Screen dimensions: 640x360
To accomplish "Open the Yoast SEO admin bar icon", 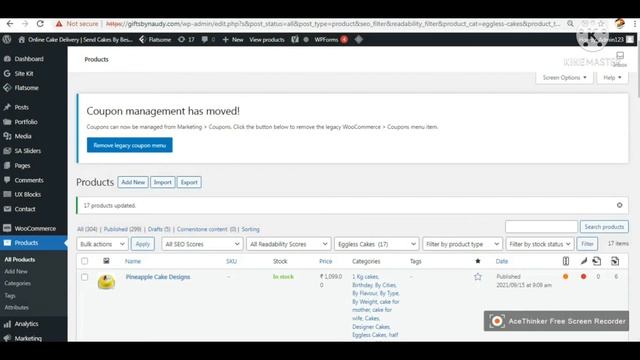I will [295, 40].
